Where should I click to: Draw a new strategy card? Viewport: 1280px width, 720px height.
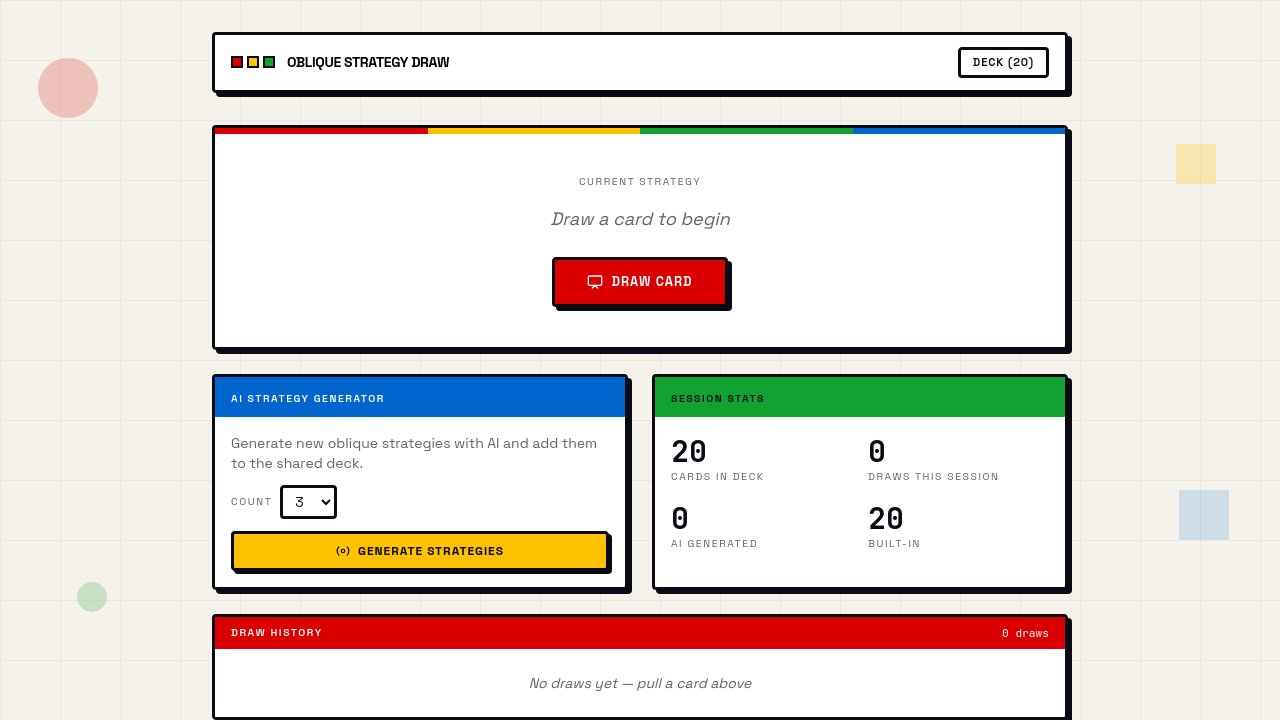(x=640, y=282)
